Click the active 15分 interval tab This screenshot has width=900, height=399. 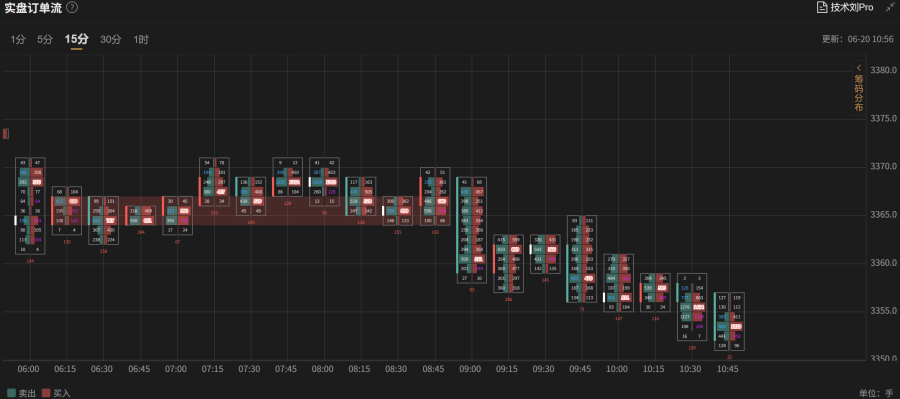pos(76,40)
